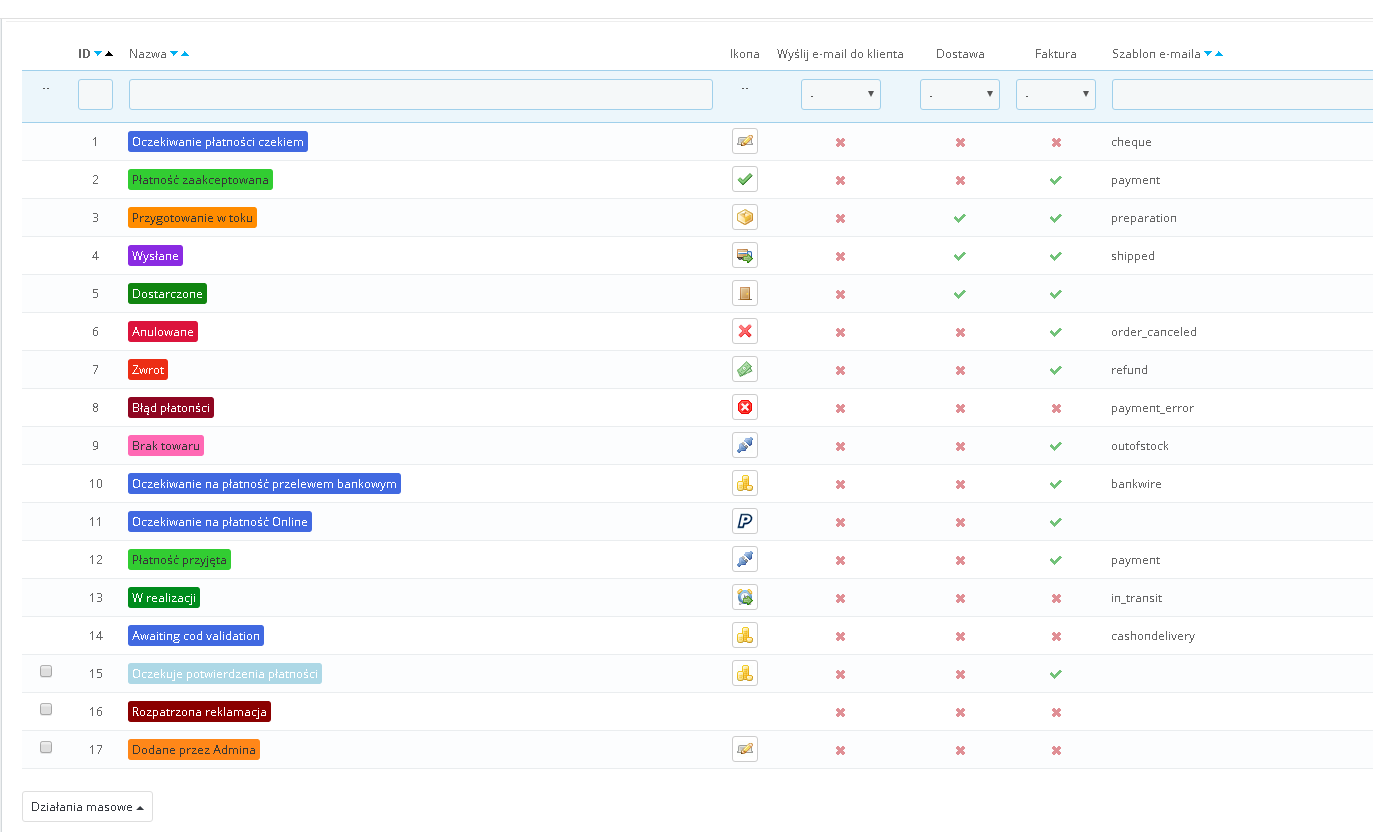Click the 'payment_error' template text

coord(1153,408)
